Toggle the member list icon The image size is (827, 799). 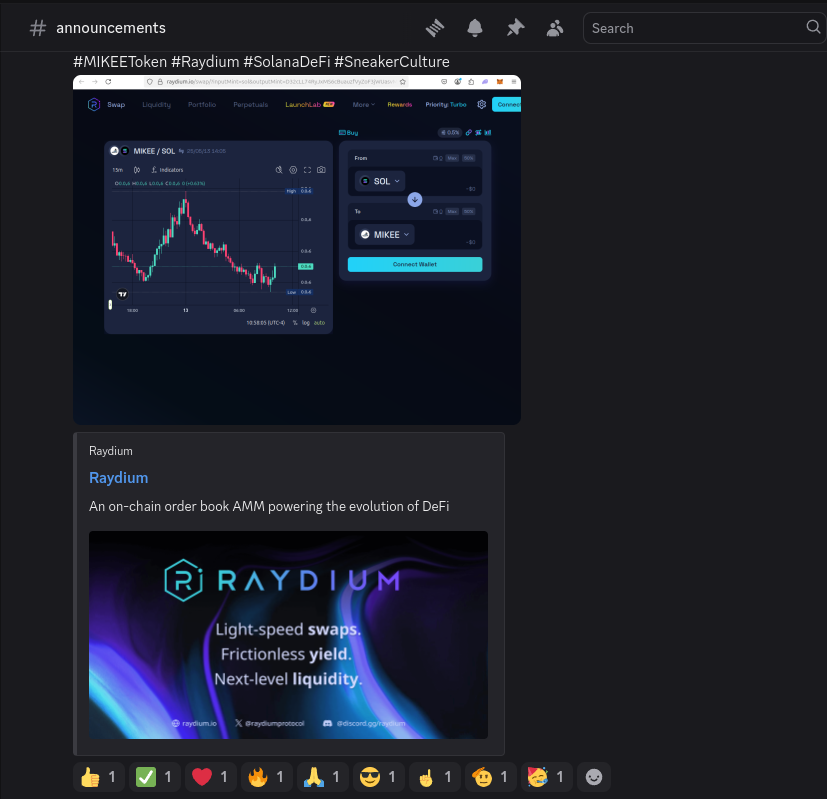[555, 28]
